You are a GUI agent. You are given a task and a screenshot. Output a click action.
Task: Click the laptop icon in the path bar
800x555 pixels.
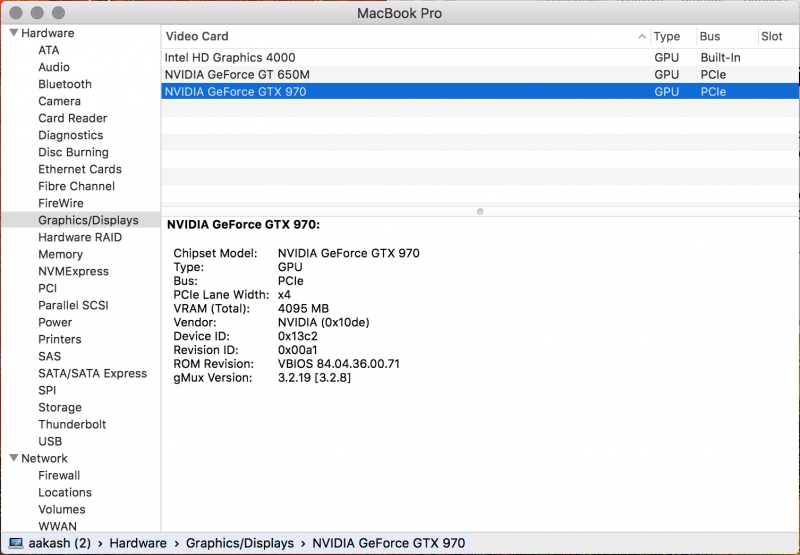tap(16, 543)
